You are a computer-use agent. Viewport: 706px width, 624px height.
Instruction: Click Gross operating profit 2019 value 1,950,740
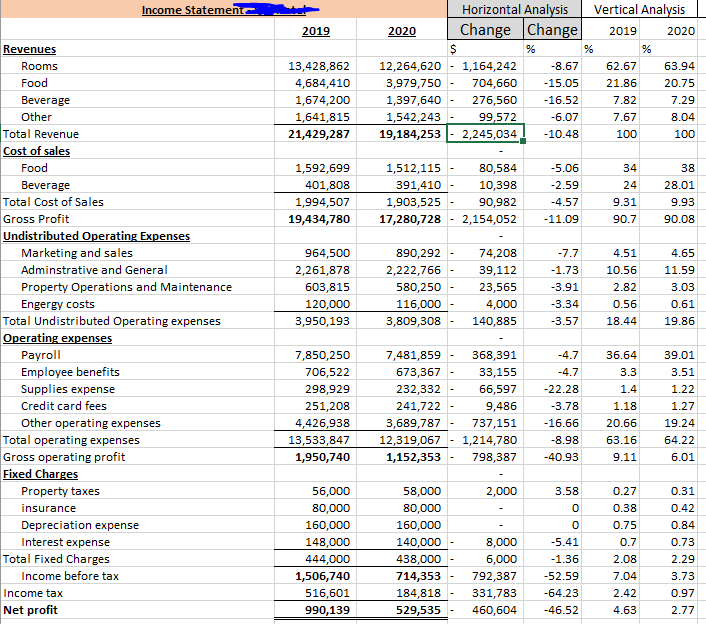[322, 457]
